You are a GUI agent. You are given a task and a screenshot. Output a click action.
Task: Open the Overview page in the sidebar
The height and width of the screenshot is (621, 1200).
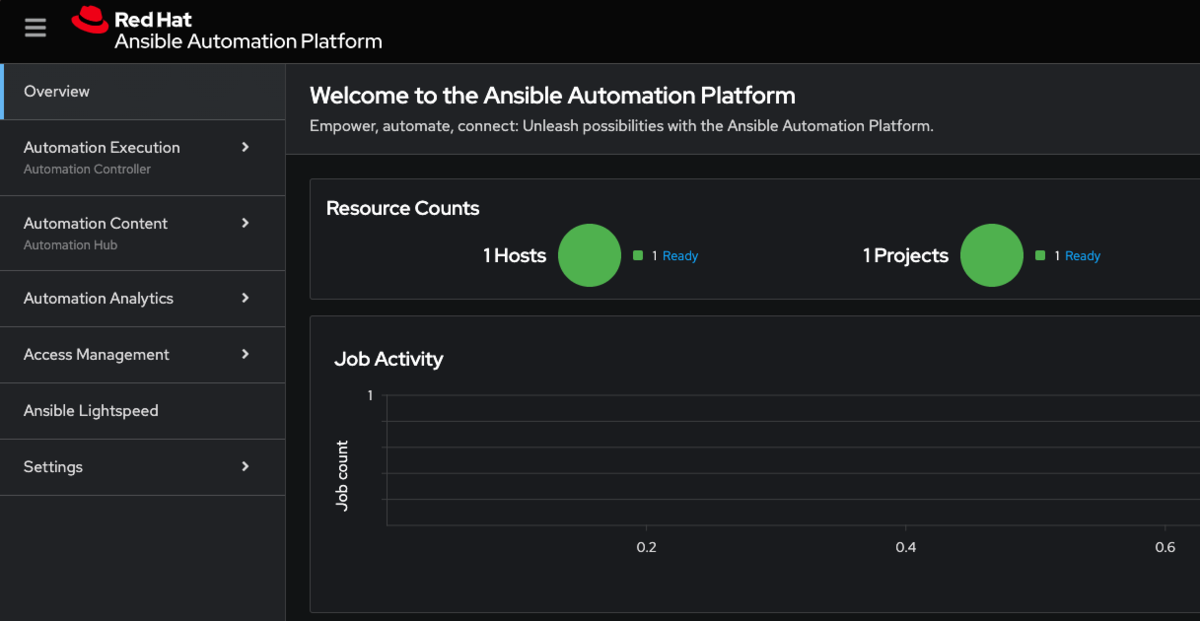143,91
